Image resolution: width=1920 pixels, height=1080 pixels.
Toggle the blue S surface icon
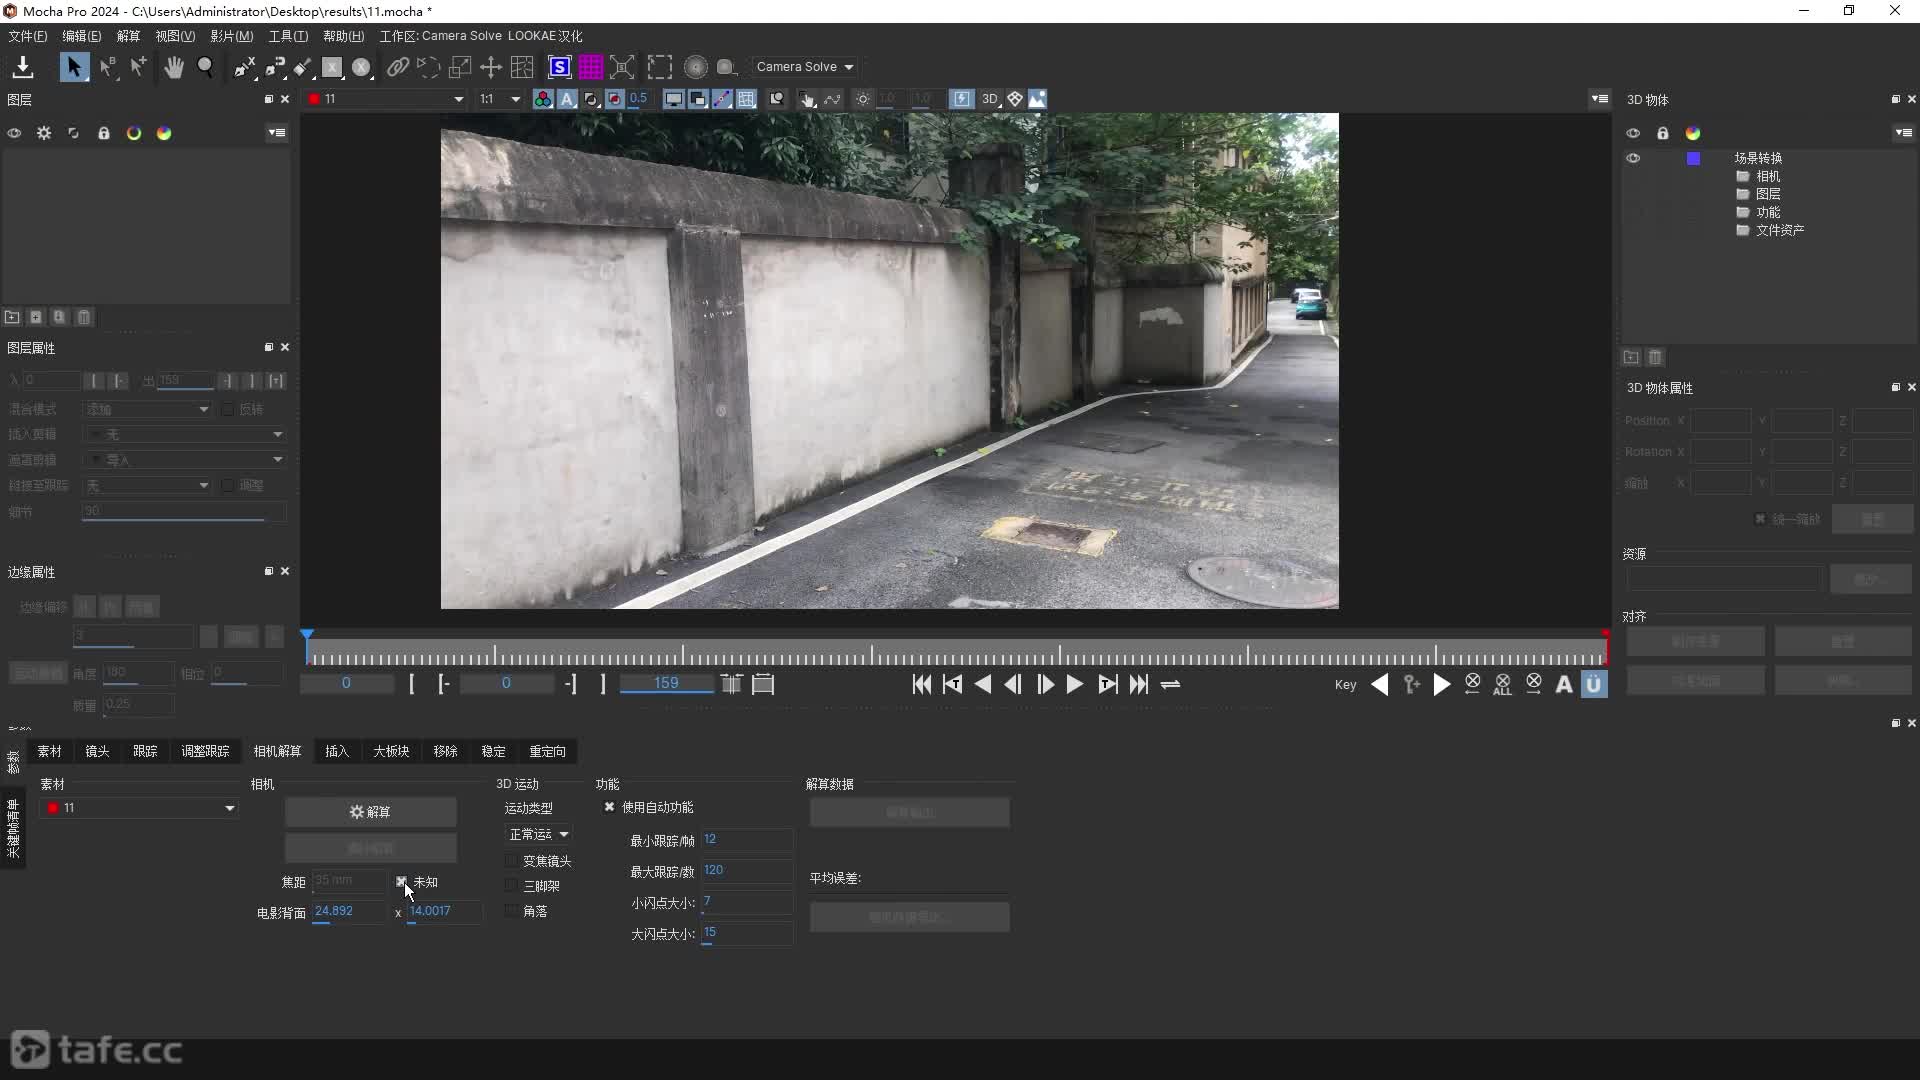coord(560,67)
